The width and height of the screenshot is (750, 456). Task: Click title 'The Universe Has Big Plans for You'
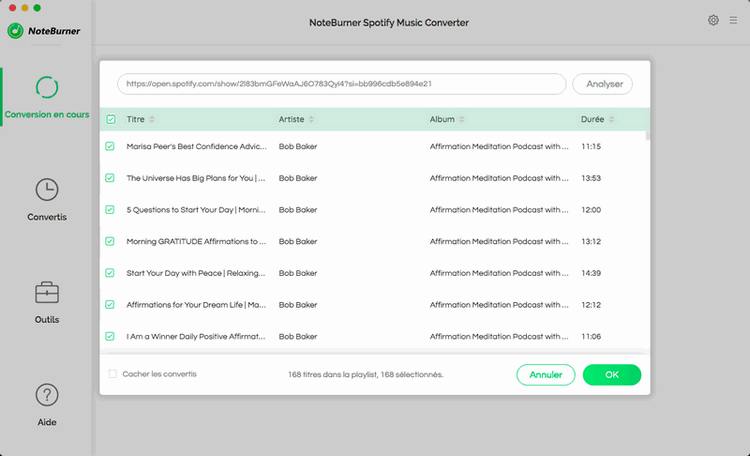pos(189,178)
